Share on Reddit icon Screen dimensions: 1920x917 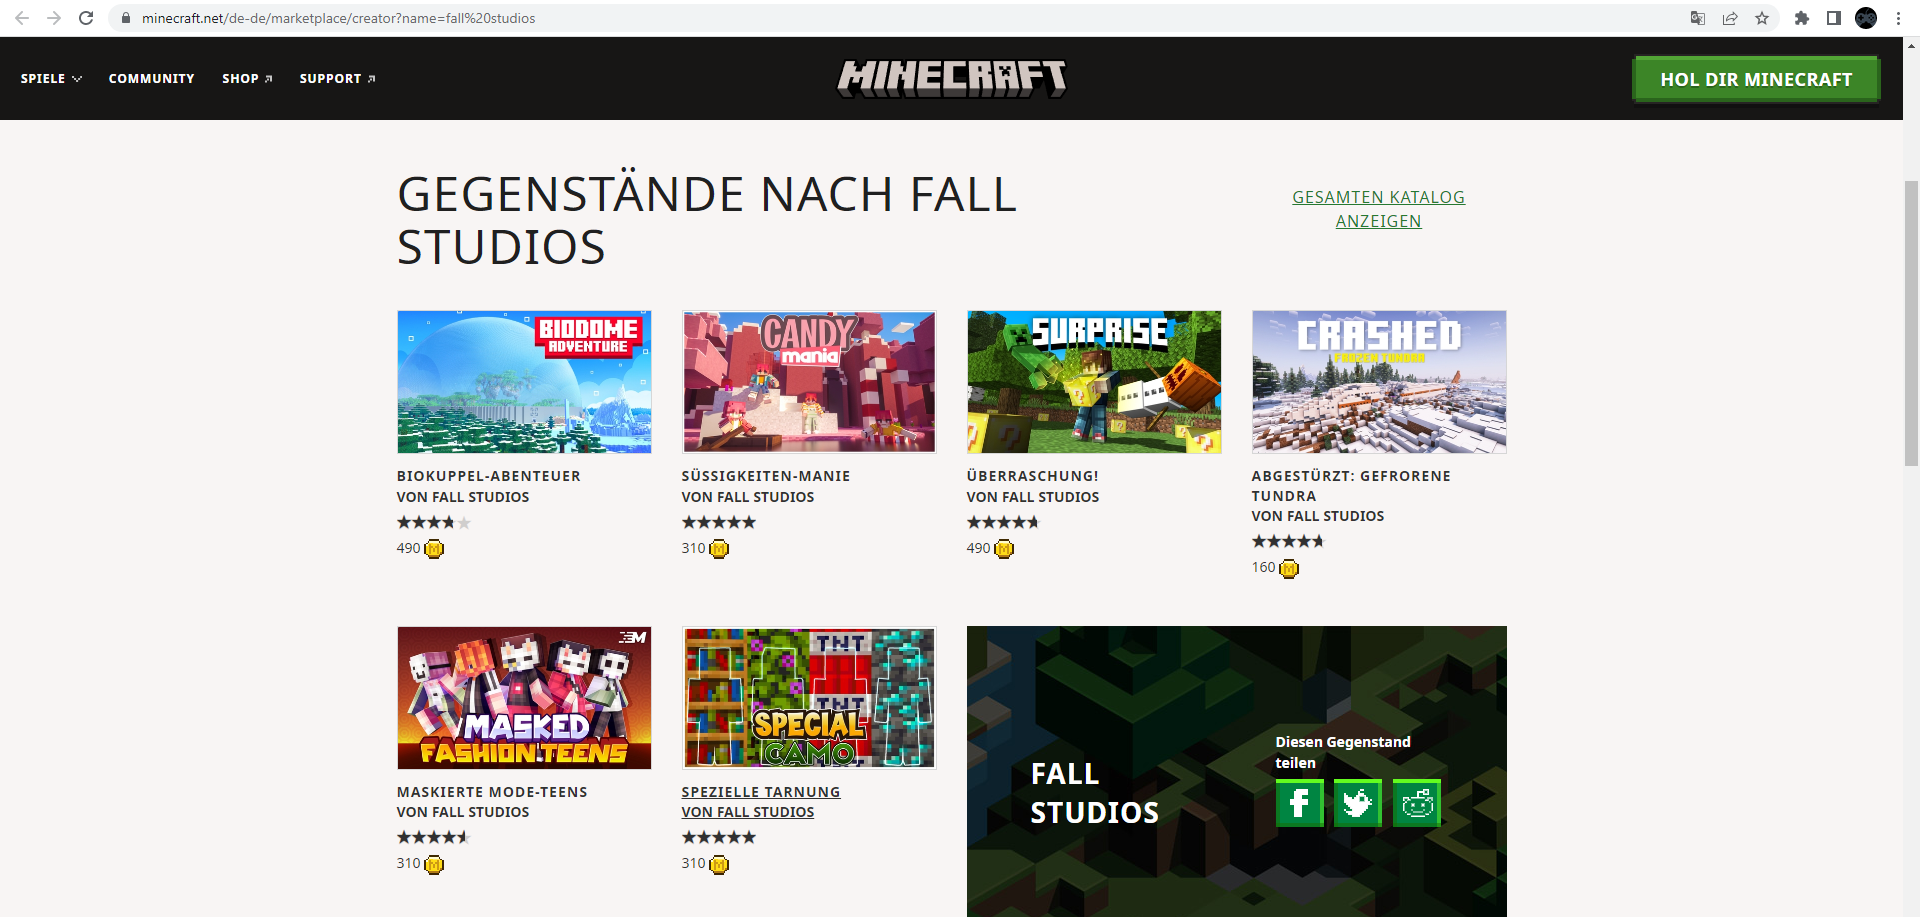1416,803
